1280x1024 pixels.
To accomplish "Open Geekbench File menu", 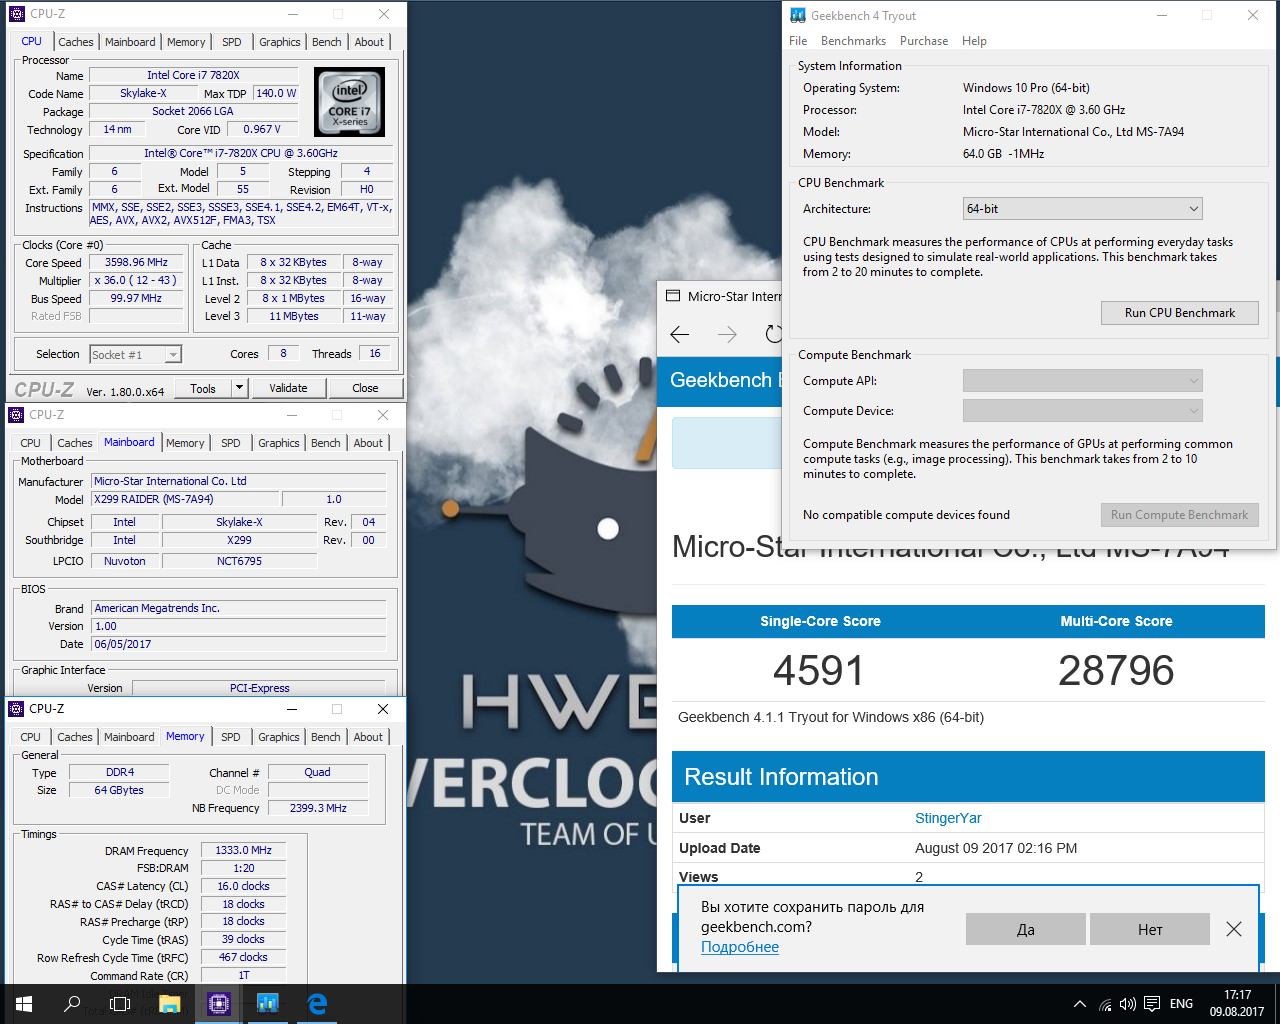I will pos(798,41).
